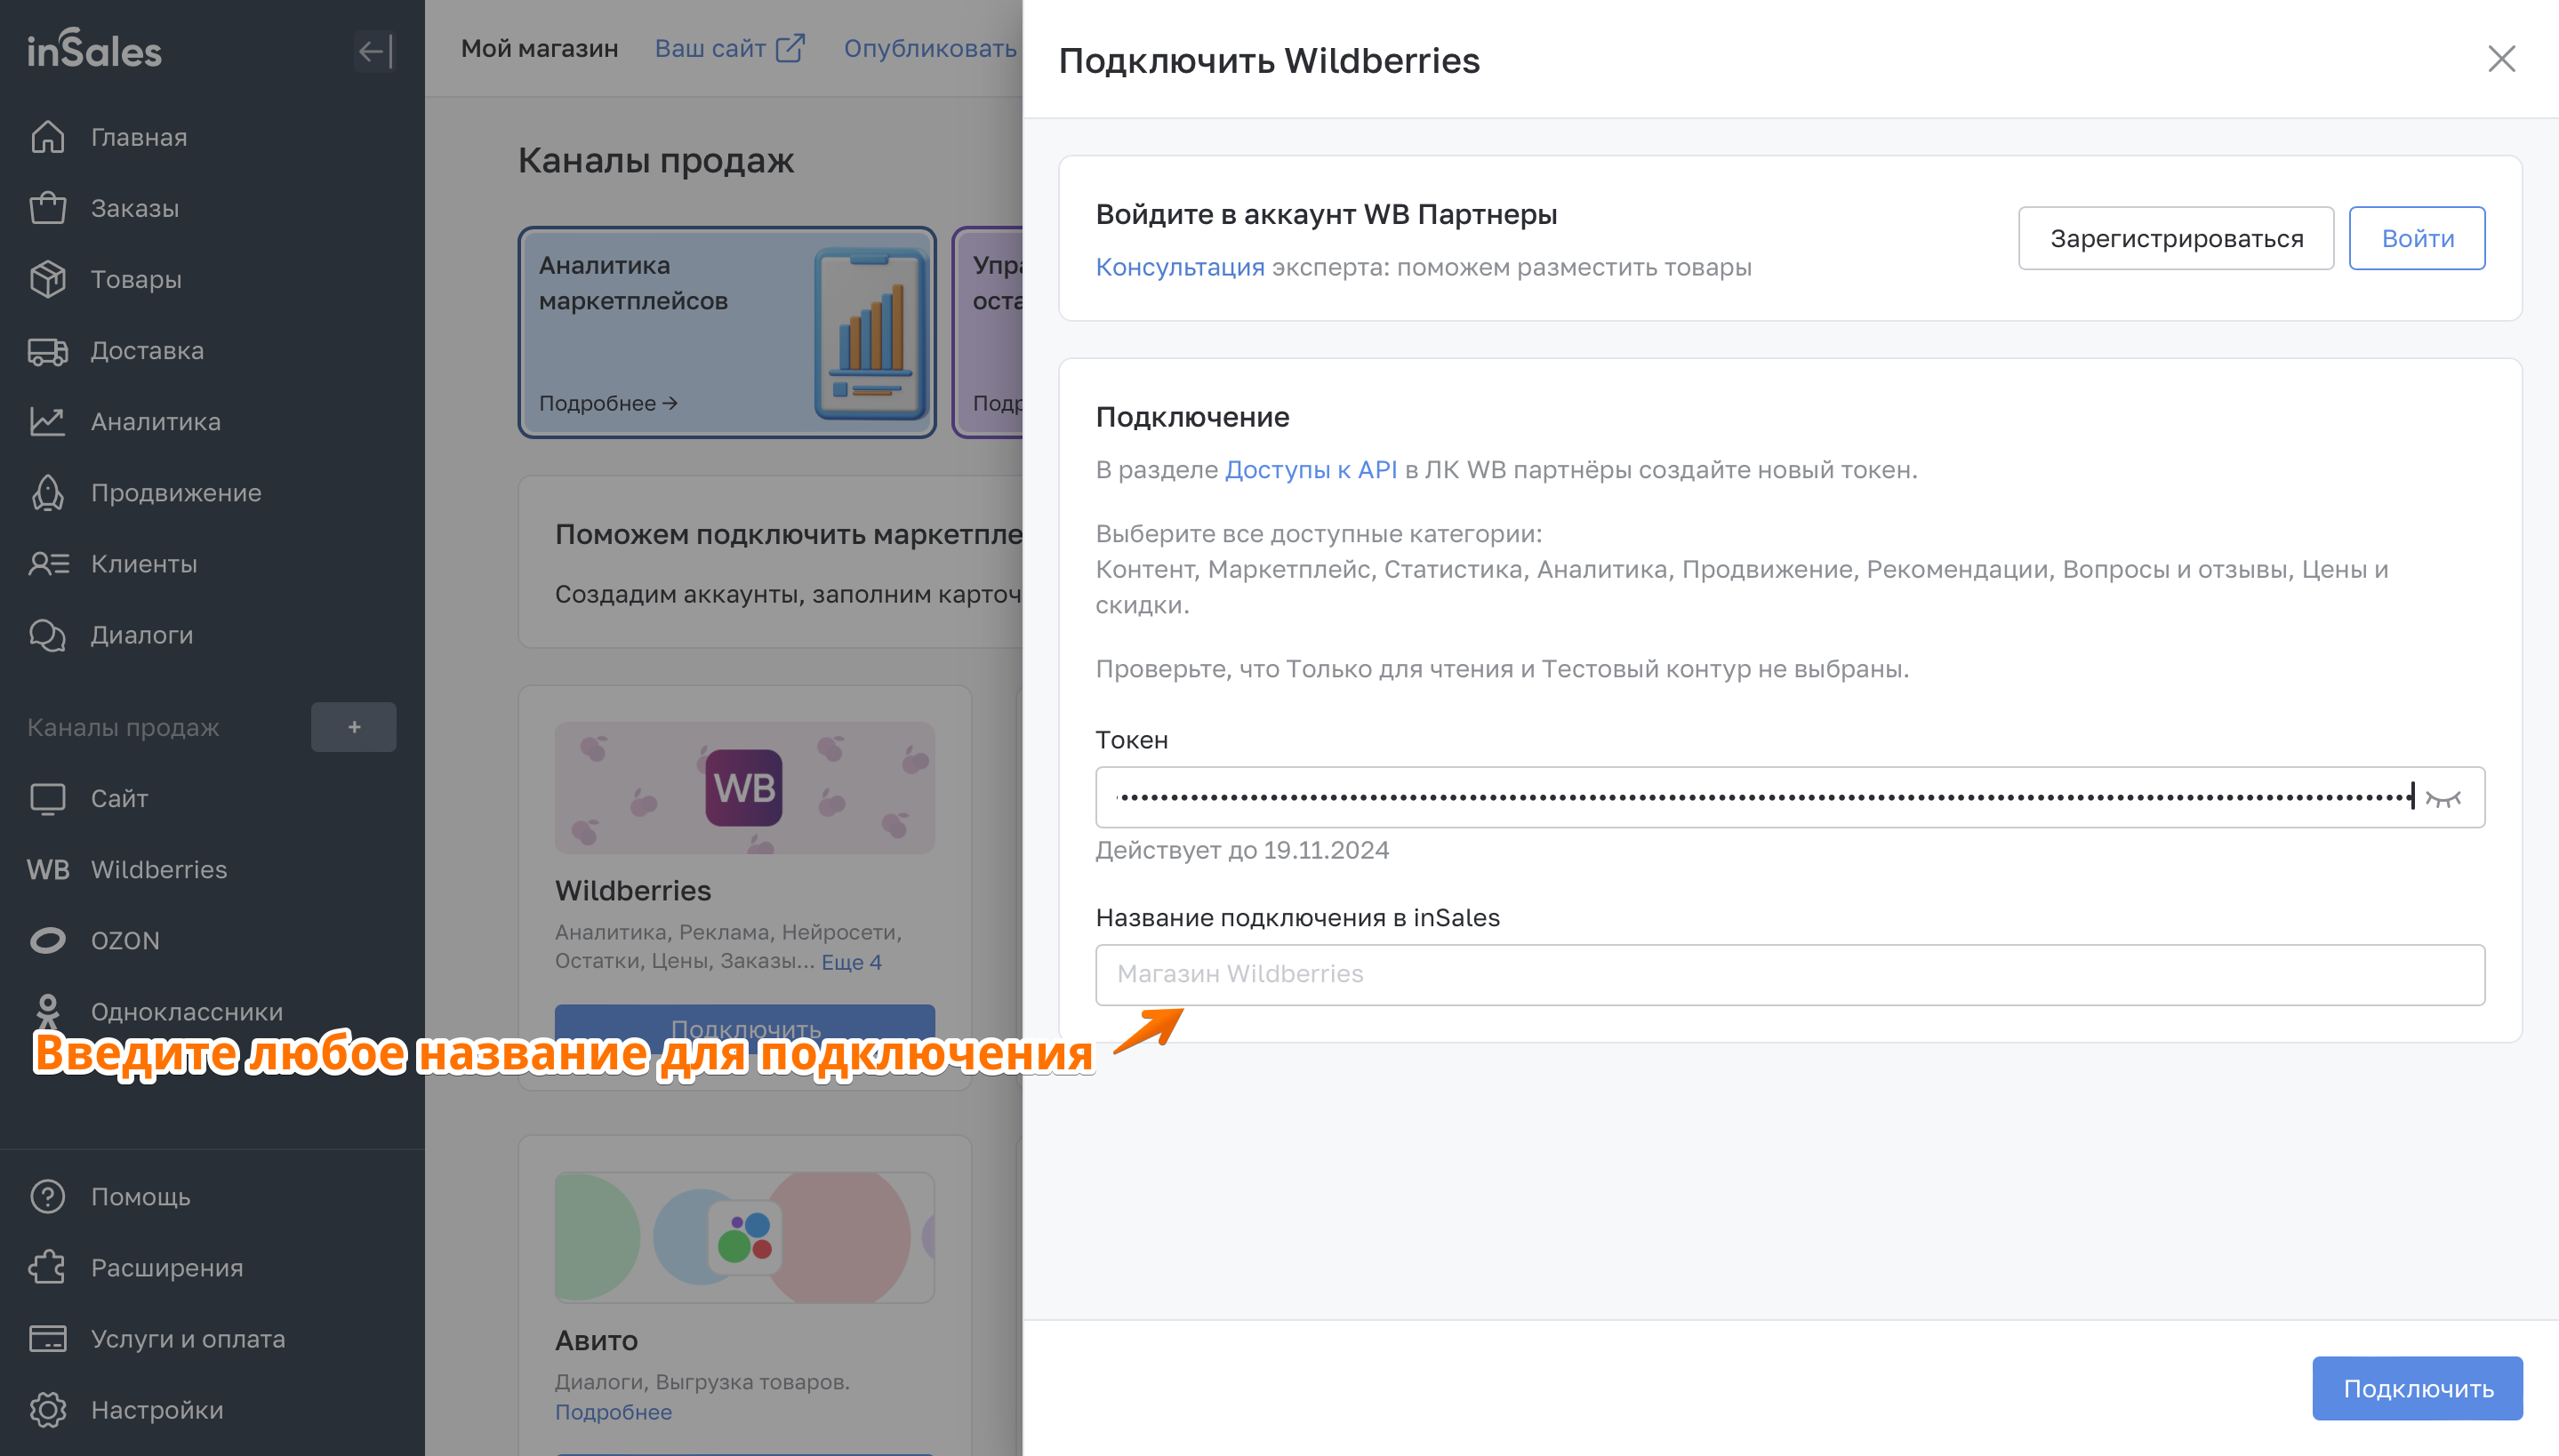
Task: Close the Подключить Wildberries panel
Action: click(x=2501, y=59)
